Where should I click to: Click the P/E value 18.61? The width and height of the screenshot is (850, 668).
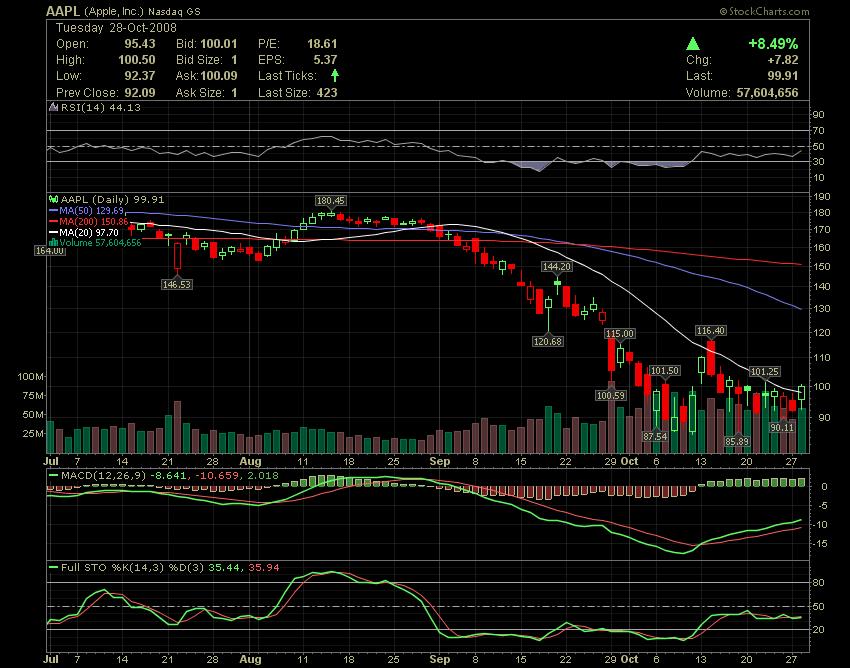click(322, 44)
